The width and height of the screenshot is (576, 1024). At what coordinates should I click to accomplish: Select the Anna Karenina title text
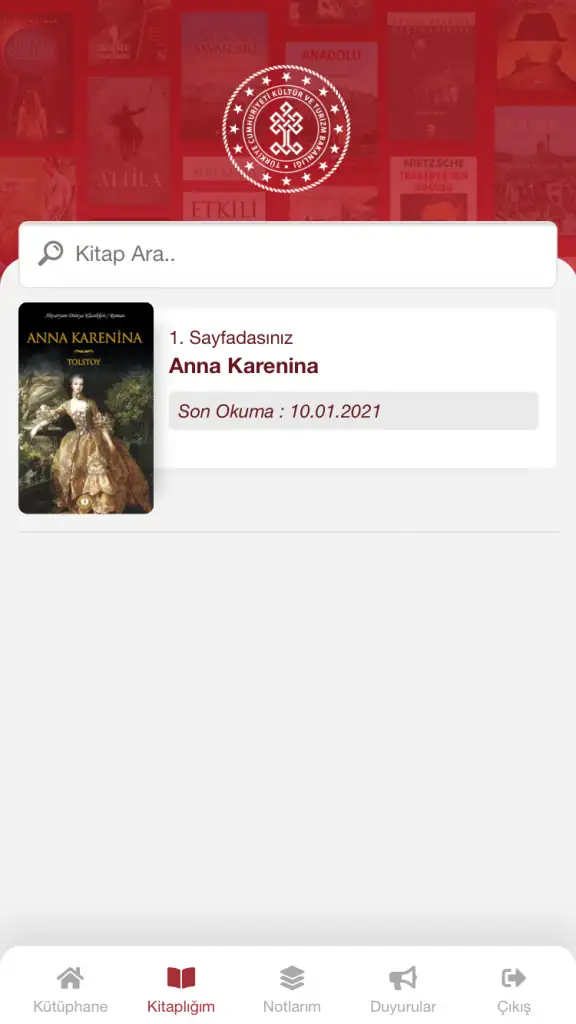(244, 366)
